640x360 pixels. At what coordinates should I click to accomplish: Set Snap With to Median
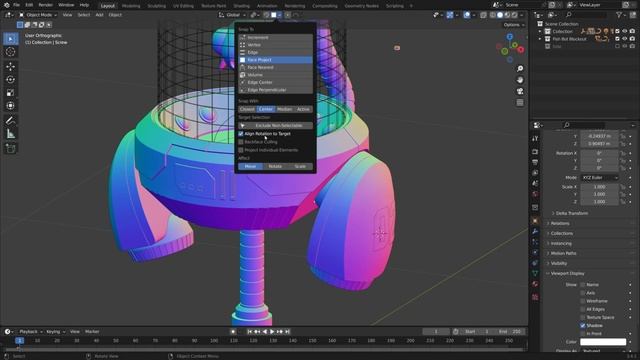[x=284, y=109]
